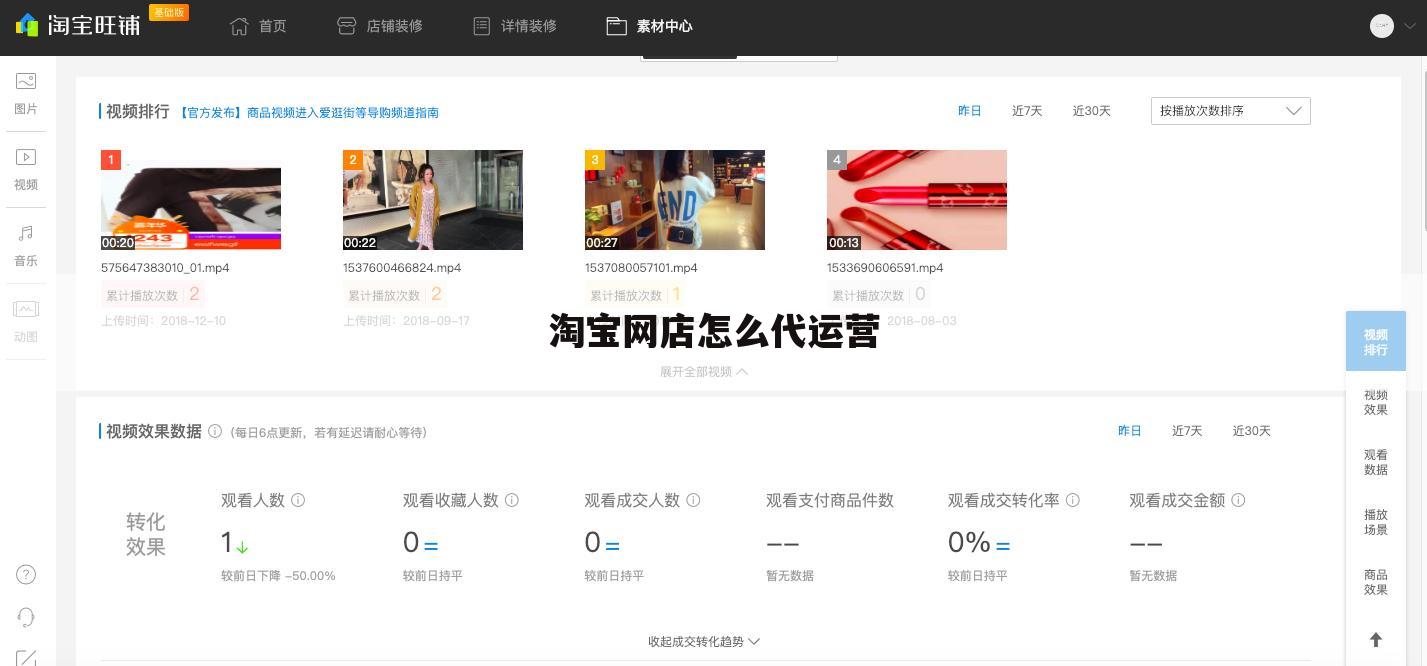The image size is (1427, 666).
Task: Jump to 商品效果 in right anchor nav
Action: click(1376, 582)
